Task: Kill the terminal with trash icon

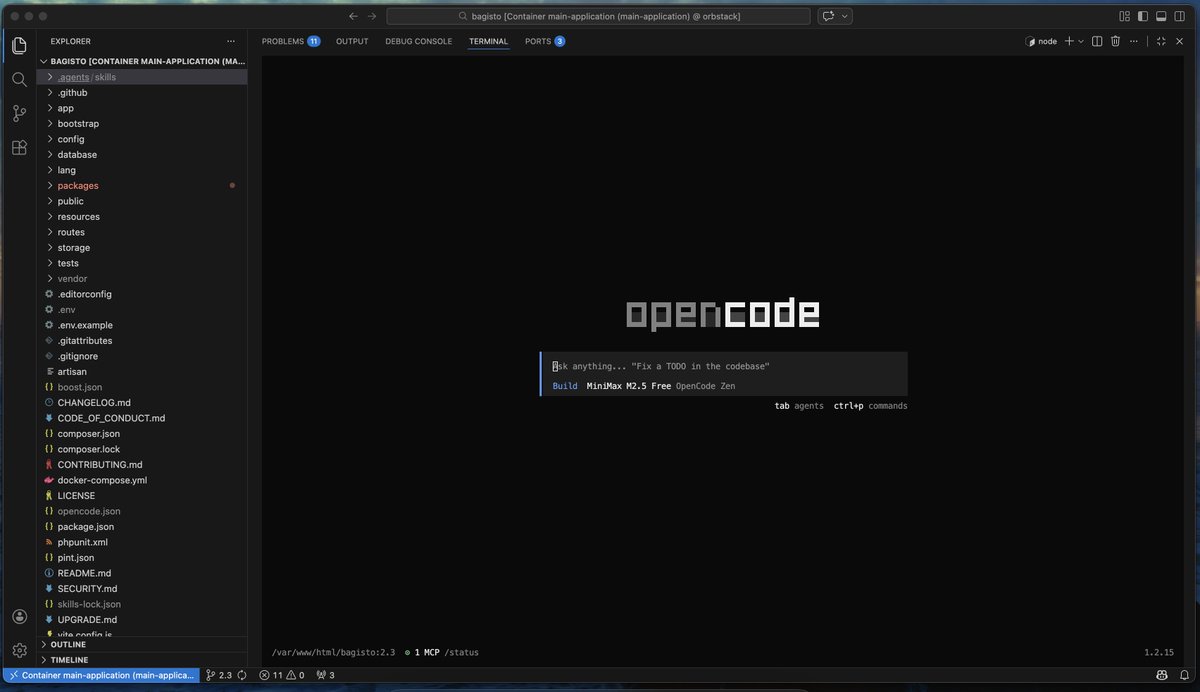Action: tap(1115, 41)
